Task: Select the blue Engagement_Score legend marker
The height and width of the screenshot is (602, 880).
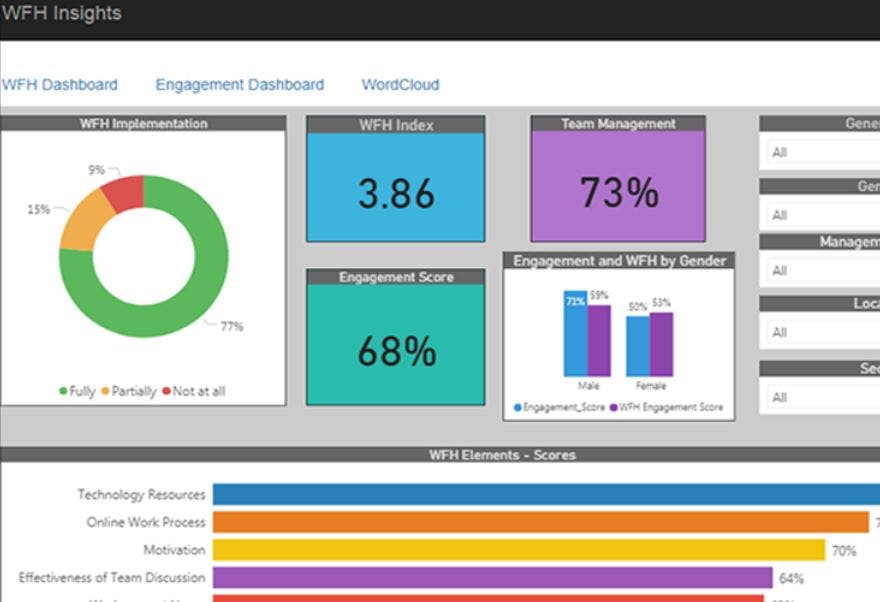Action: click(517, 407)
